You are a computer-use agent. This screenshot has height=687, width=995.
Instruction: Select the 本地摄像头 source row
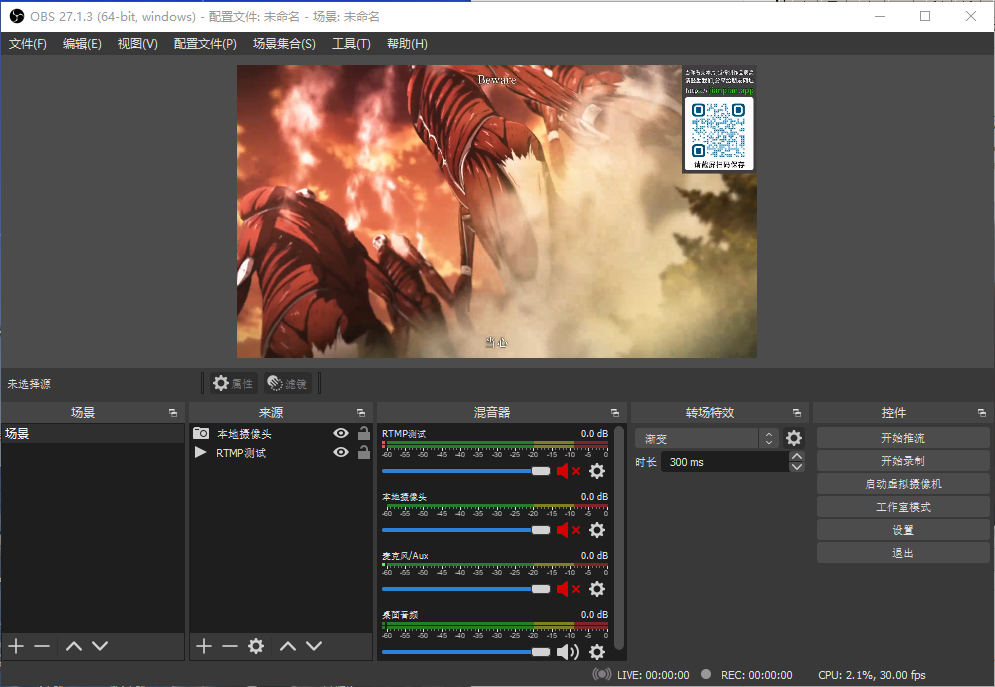click(x=281, y=434)
